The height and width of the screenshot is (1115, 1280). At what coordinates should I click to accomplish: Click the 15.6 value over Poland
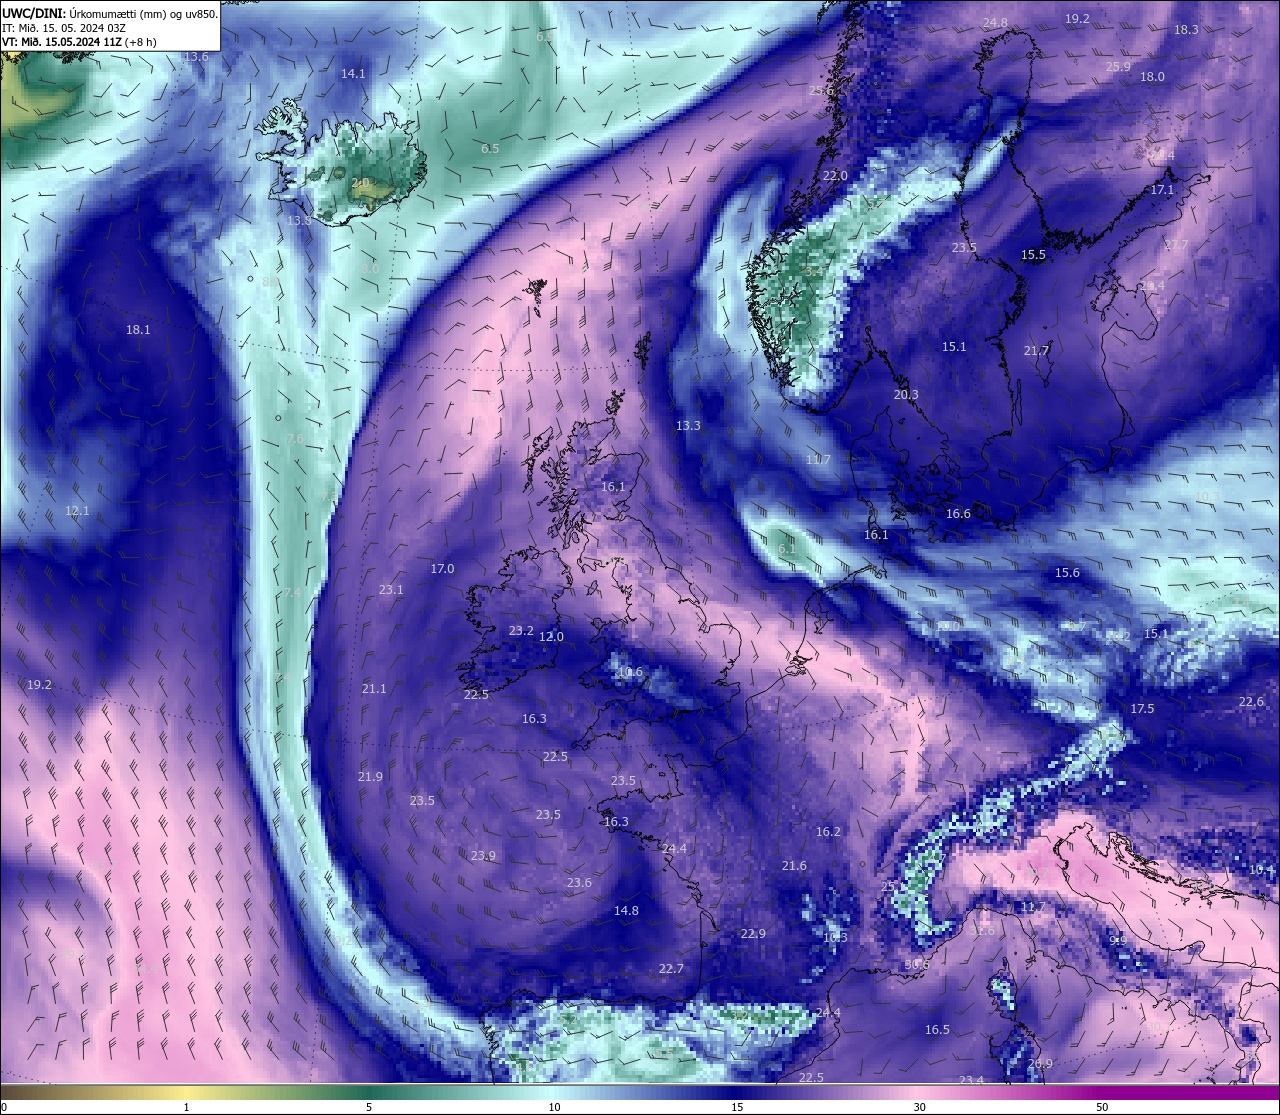(1068, 573)
